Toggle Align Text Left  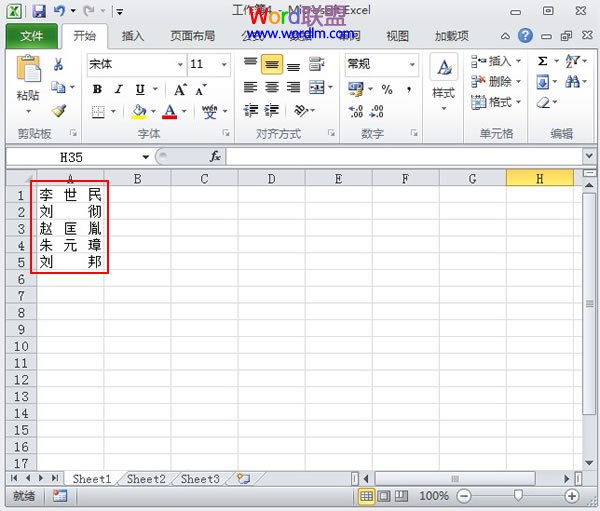pyautogui.click(x=251, y=88)
